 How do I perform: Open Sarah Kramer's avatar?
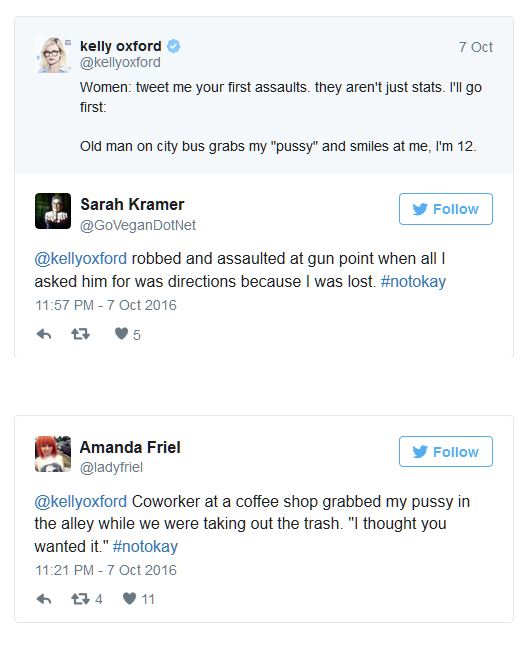(x=53, y=211)
